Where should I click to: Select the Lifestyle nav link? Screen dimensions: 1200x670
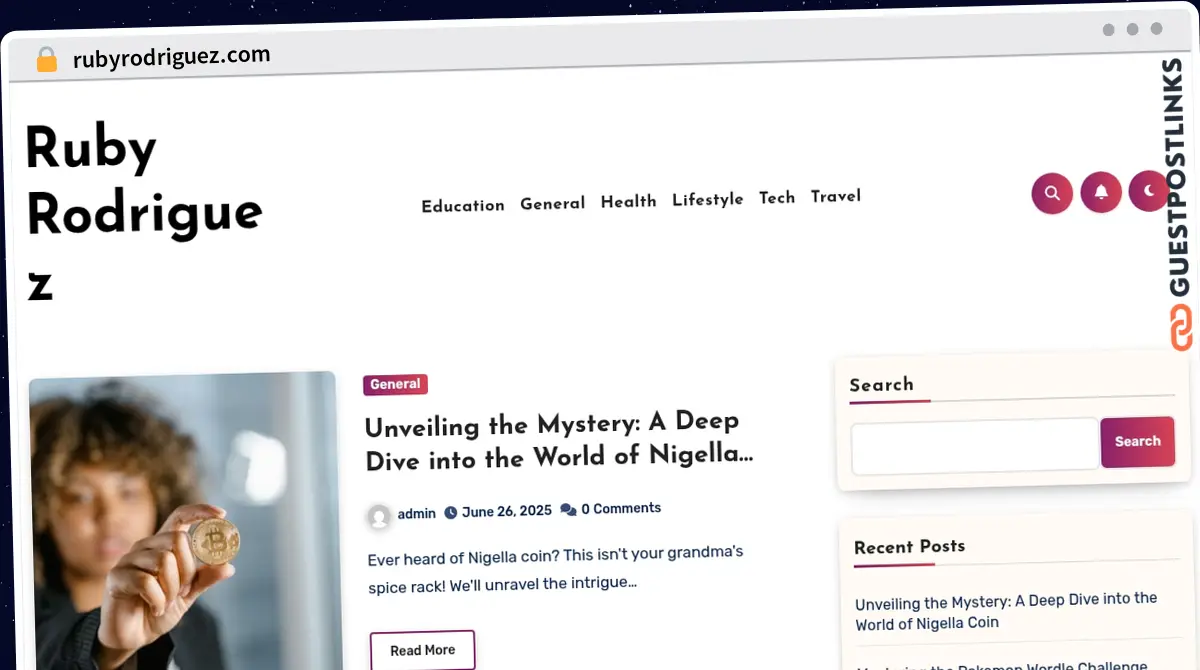tap(708, 199)
